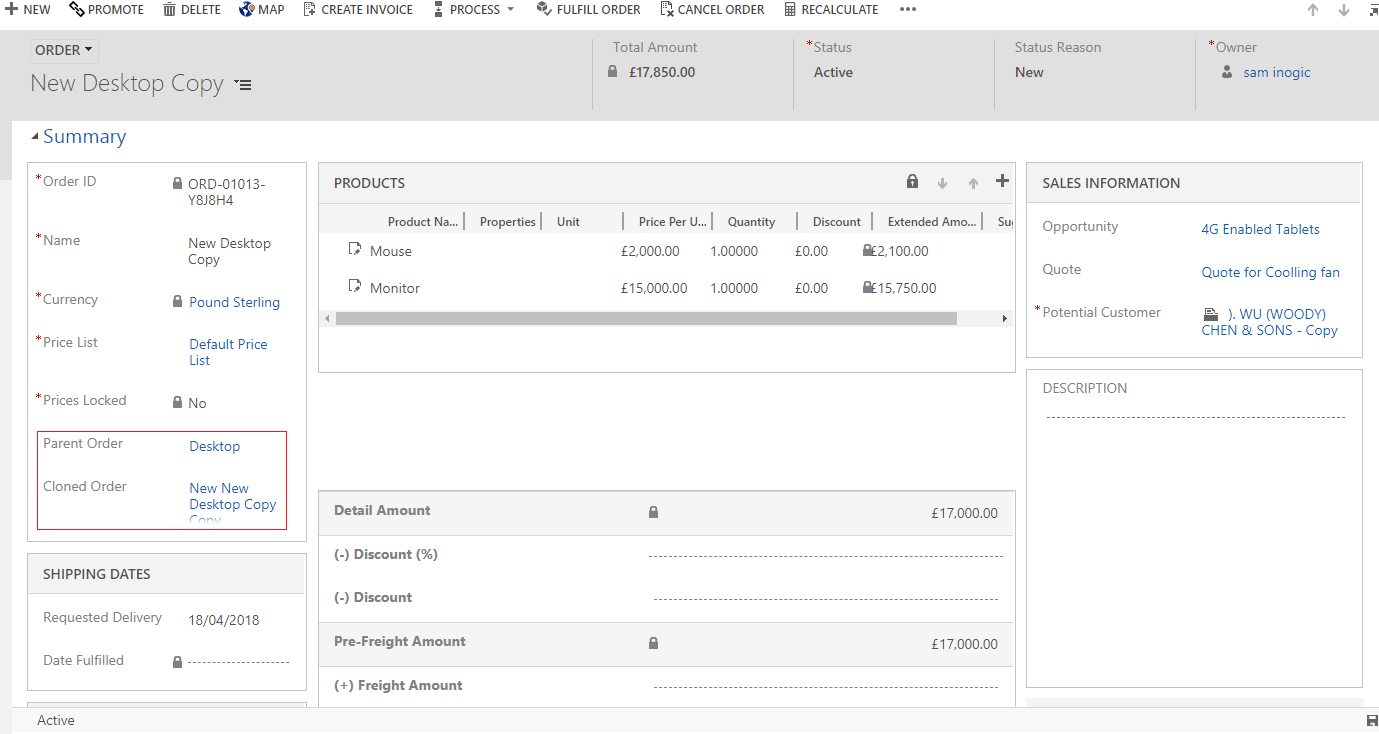This screenshot has width=1379, height=734.
Task: Open the Desktop parent order link
Action: point(215,446)
